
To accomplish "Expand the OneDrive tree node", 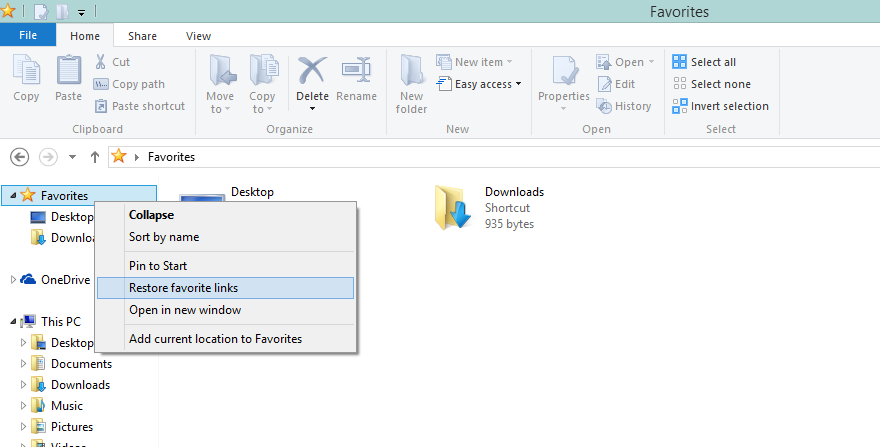I will coord(13,280).
